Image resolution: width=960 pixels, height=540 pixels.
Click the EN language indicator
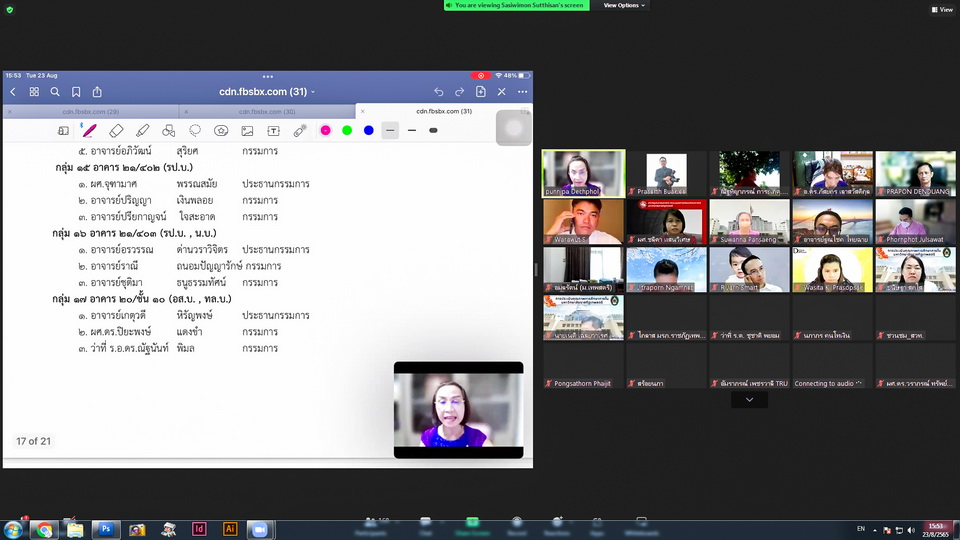861,529
